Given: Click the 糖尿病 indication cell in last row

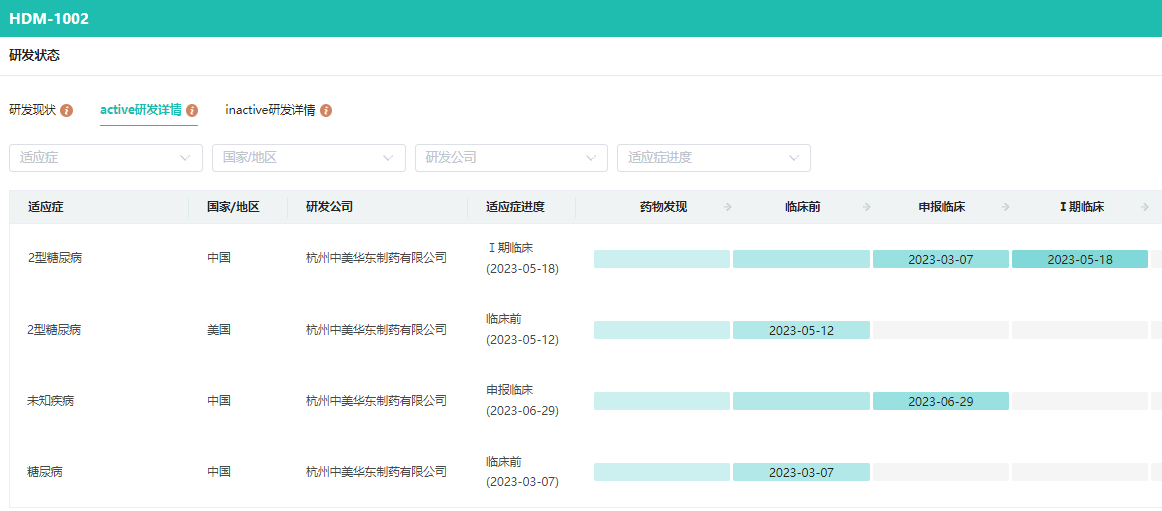Looking at the screenshot, I should tap(45, 472).
